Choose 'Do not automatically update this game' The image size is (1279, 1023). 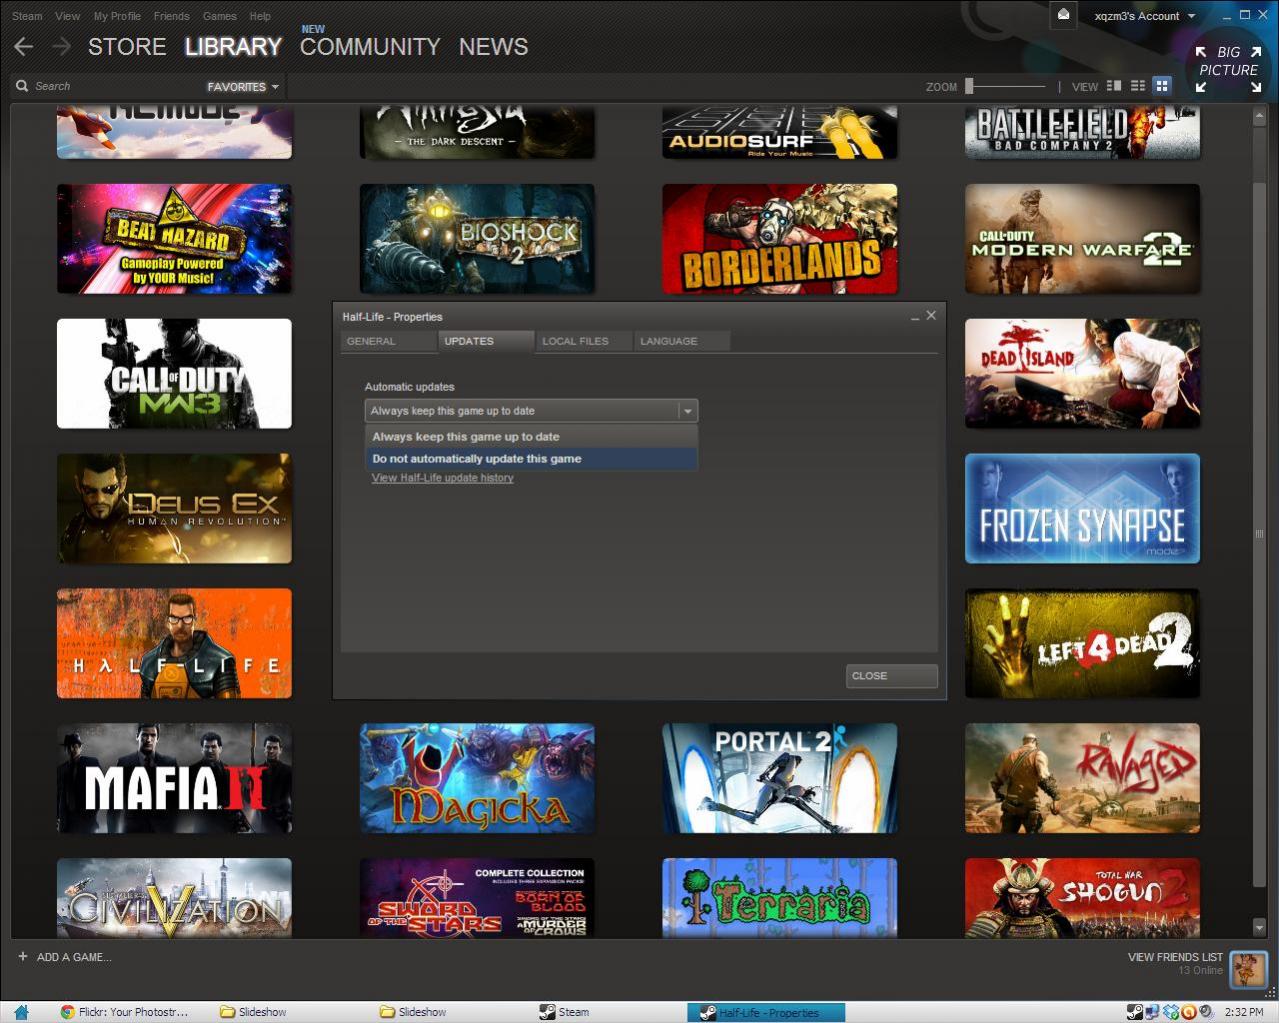(x=476, y=459)
